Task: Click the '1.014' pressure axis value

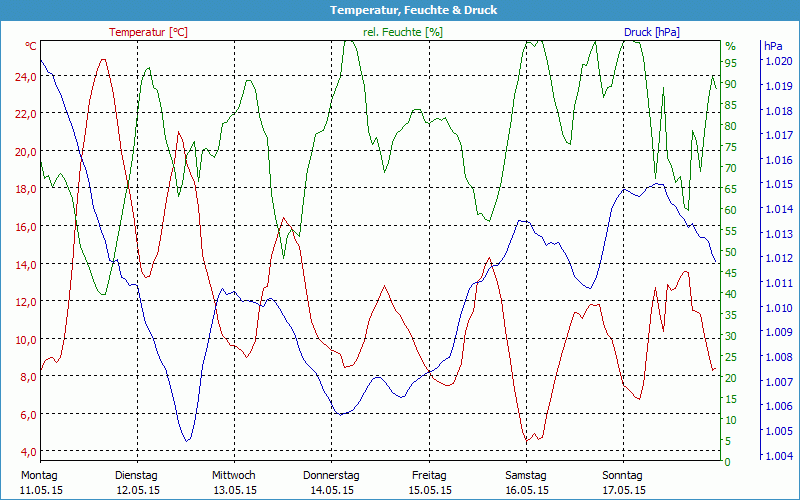Action: [x=777, y=209]
